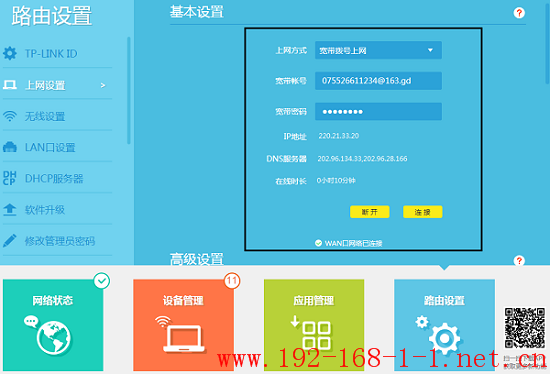550x374 pixels.
Task: Open DHCP服务器 settings
Action: tap(57, 178)
